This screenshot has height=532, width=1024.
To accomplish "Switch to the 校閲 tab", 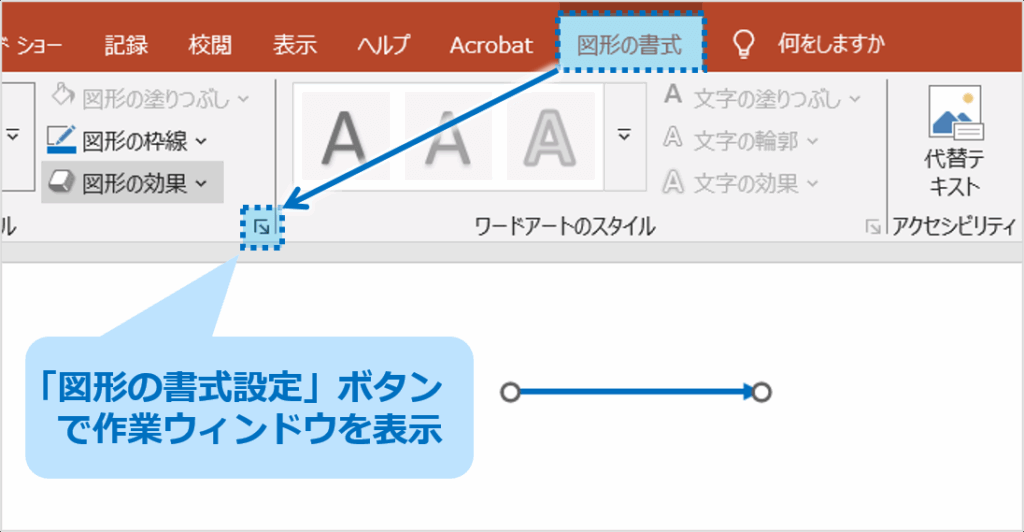I will [210, 45].
